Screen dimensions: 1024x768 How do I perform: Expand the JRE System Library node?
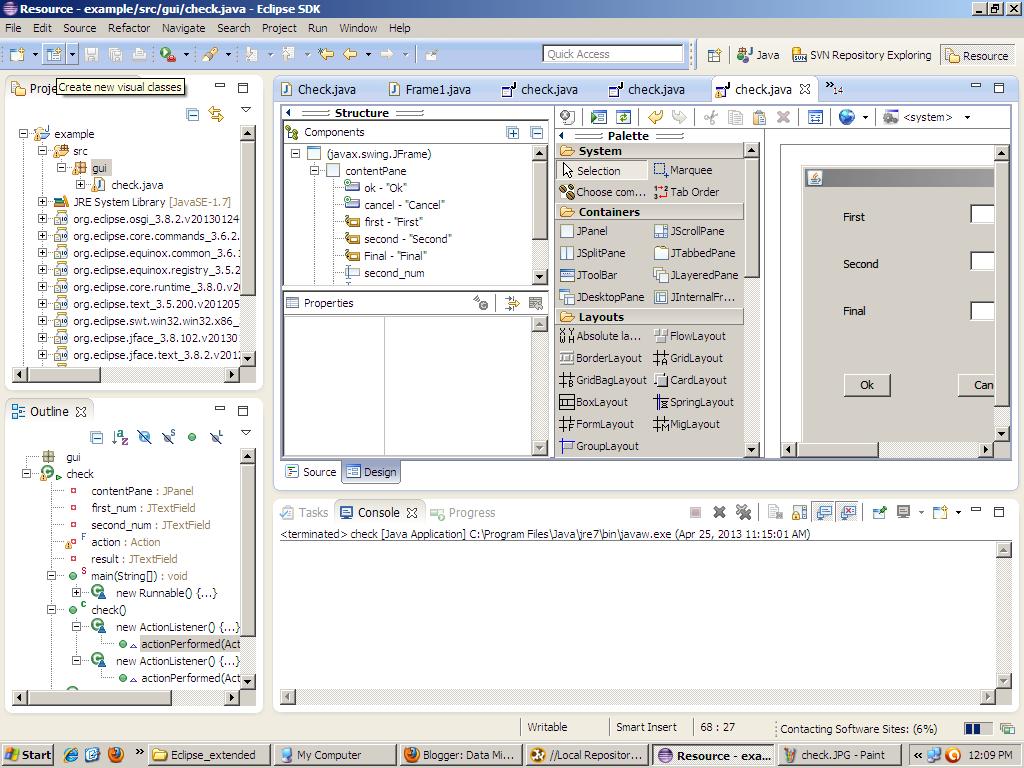(x=42, y=202)
